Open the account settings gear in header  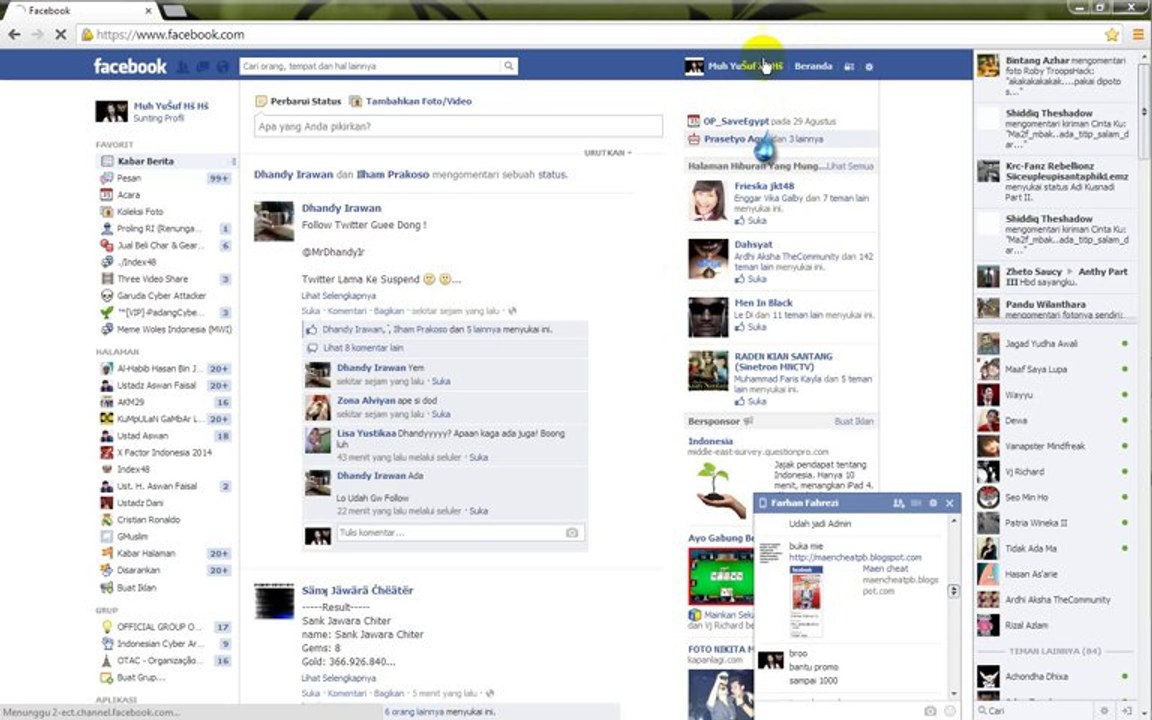pos(869,67)
